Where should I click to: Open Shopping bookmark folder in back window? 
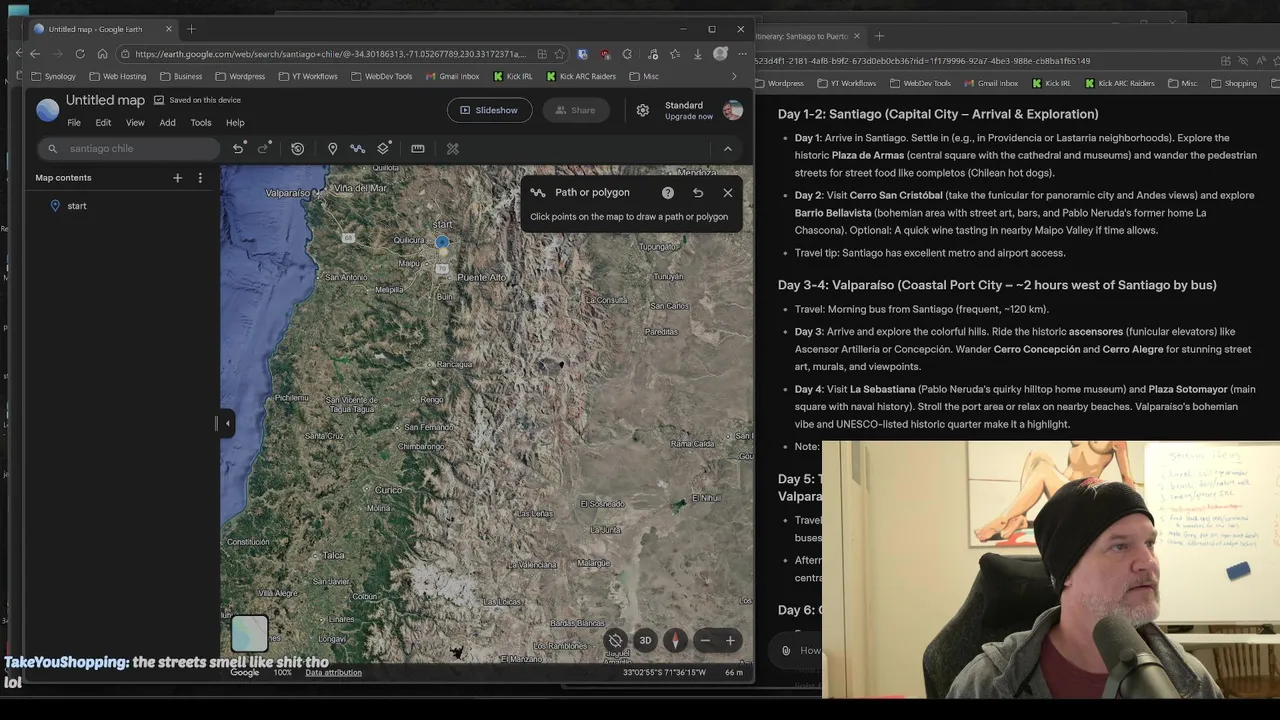coord(1232,84)
